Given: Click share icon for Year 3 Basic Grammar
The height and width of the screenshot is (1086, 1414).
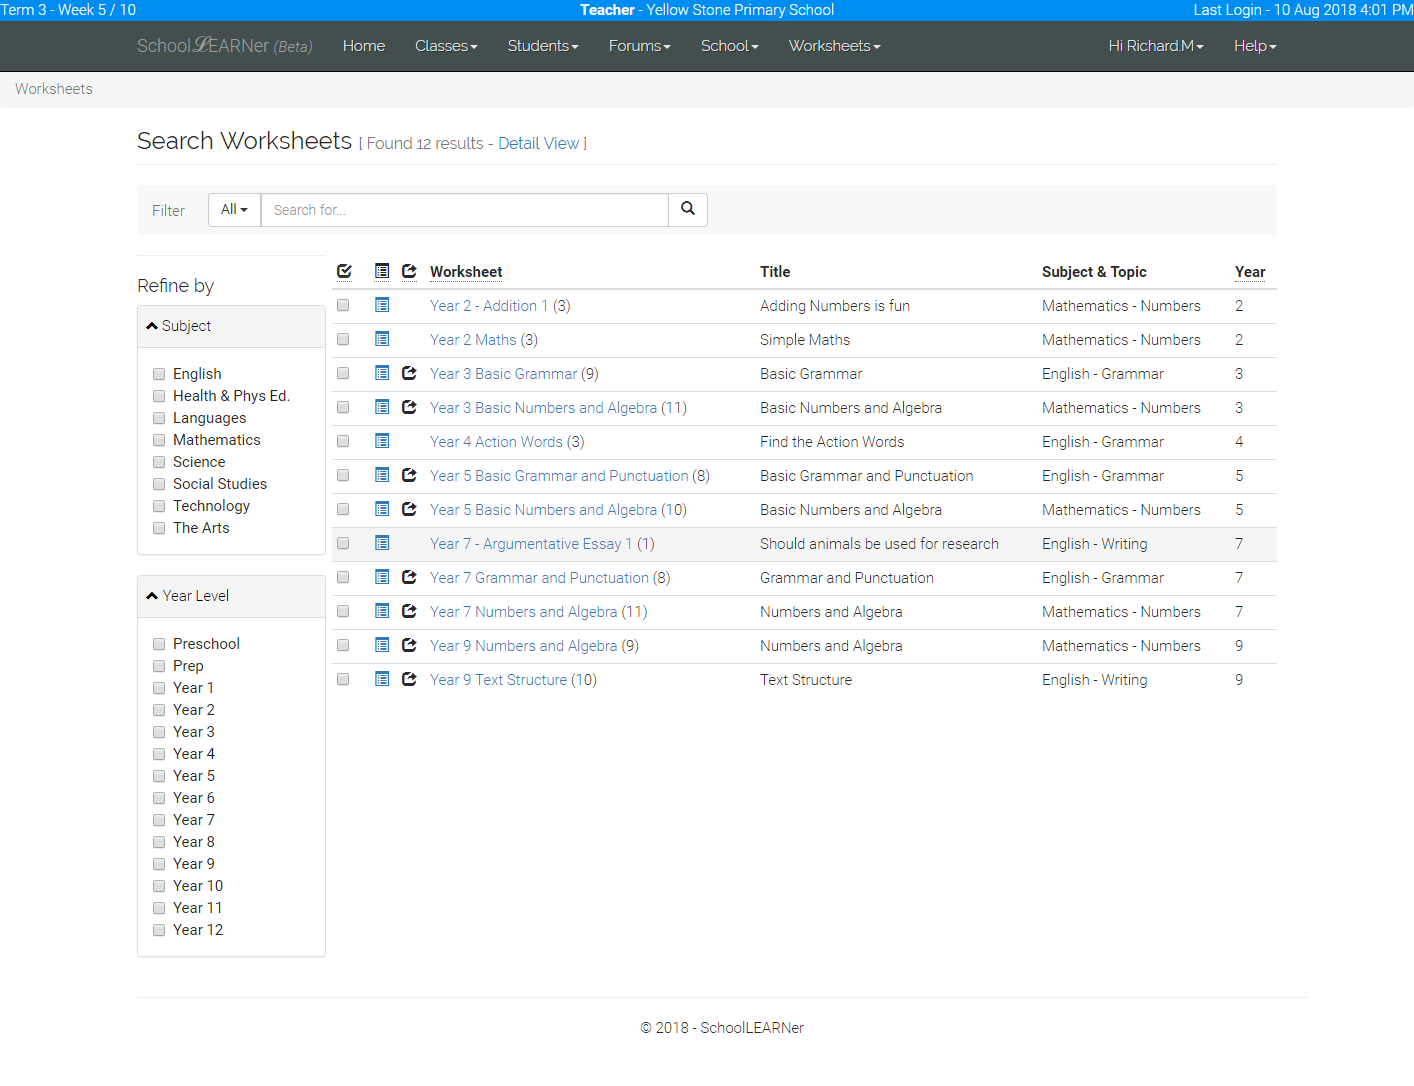Looking at the screenshot, I should pyautogui.click(x=409, y=374).
